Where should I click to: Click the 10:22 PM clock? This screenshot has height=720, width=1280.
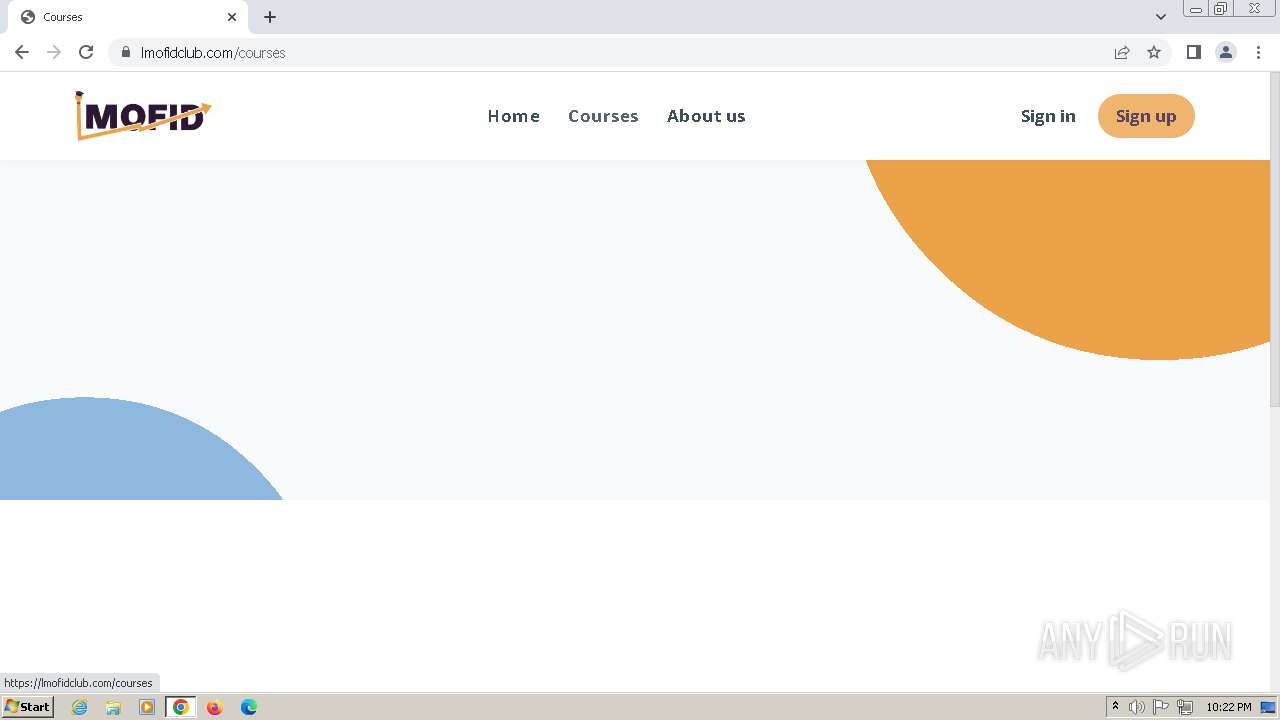coord(1228,707)
